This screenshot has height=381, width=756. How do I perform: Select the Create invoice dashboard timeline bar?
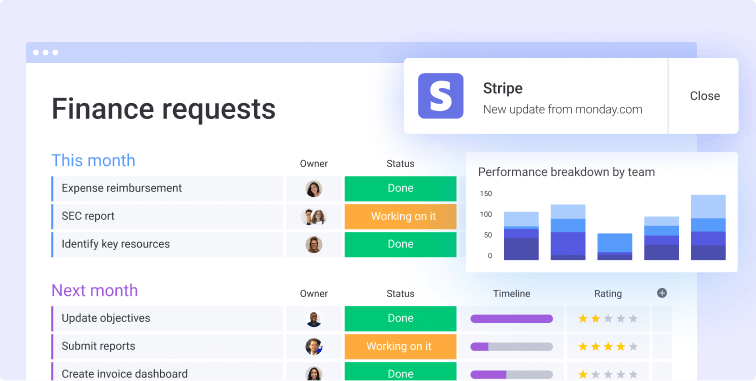pyautogui.click(x=512, y=375)
